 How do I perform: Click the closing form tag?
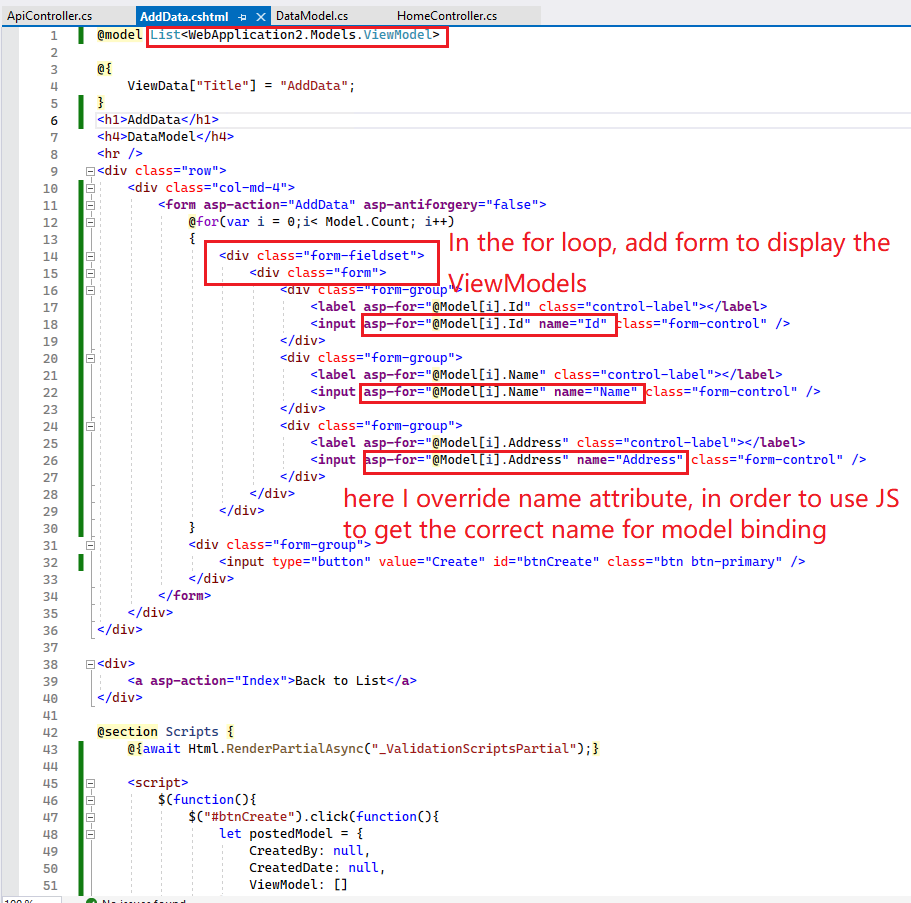point(184,596)
